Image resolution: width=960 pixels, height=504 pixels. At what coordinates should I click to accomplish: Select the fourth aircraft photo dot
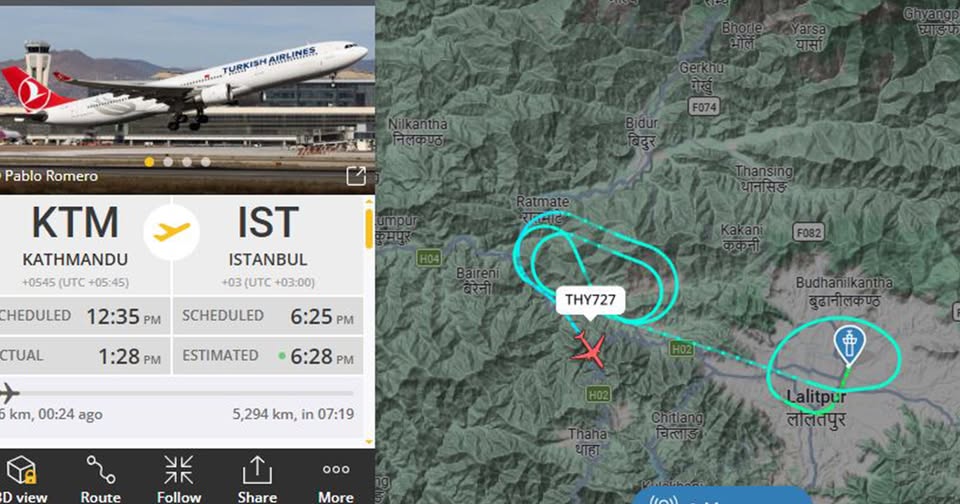point(206,162)
